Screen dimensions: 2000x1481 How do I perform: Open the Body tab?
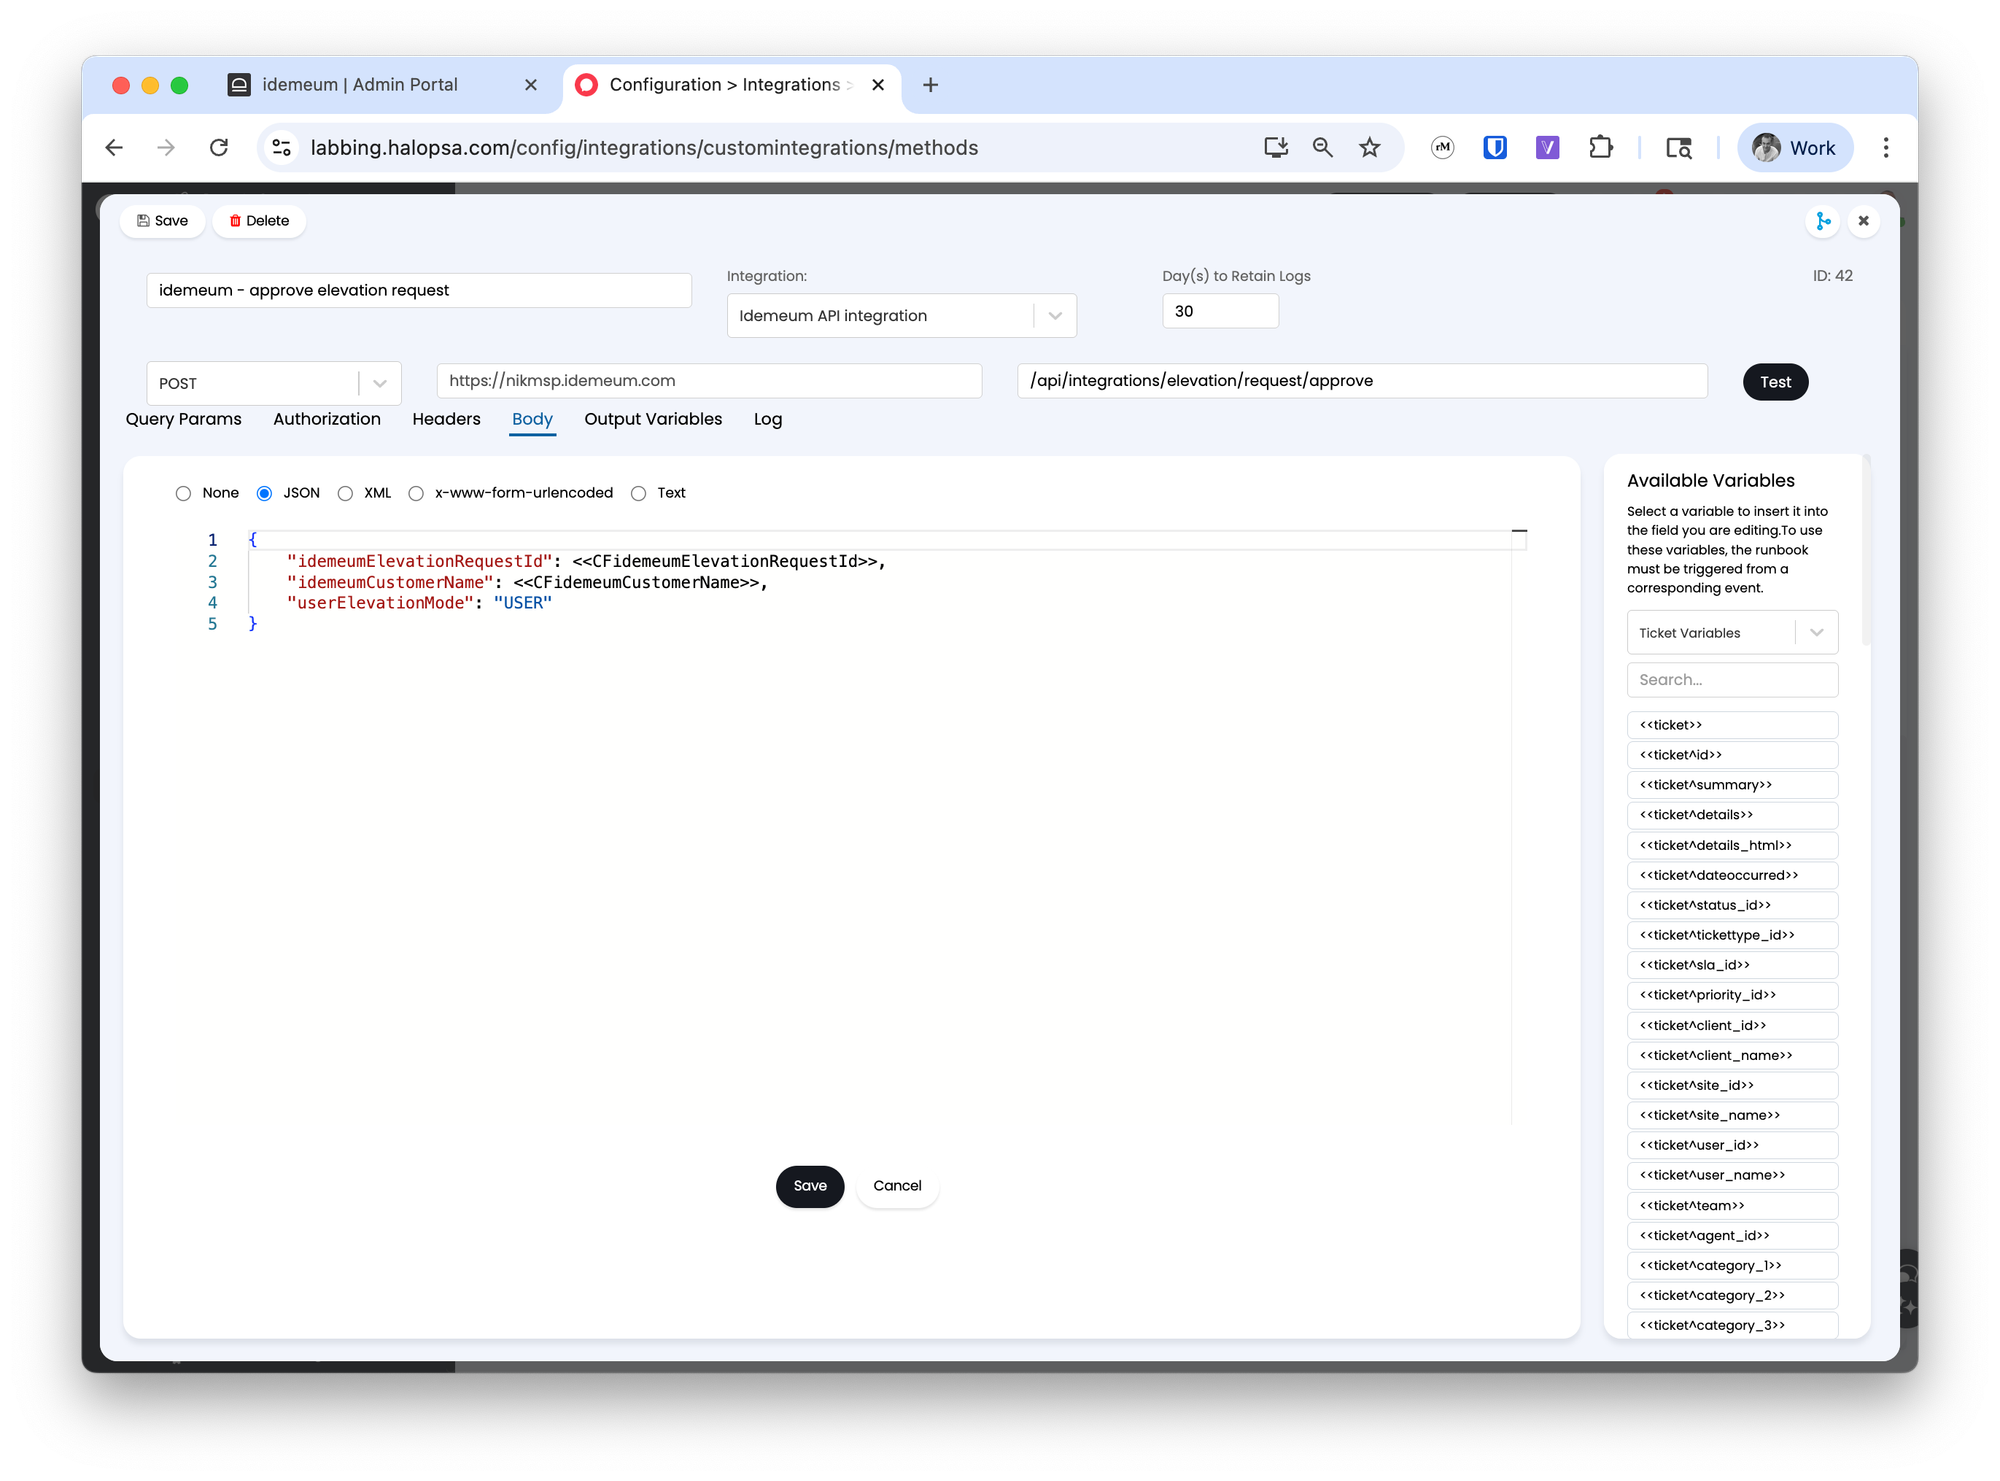pos(532,419)
